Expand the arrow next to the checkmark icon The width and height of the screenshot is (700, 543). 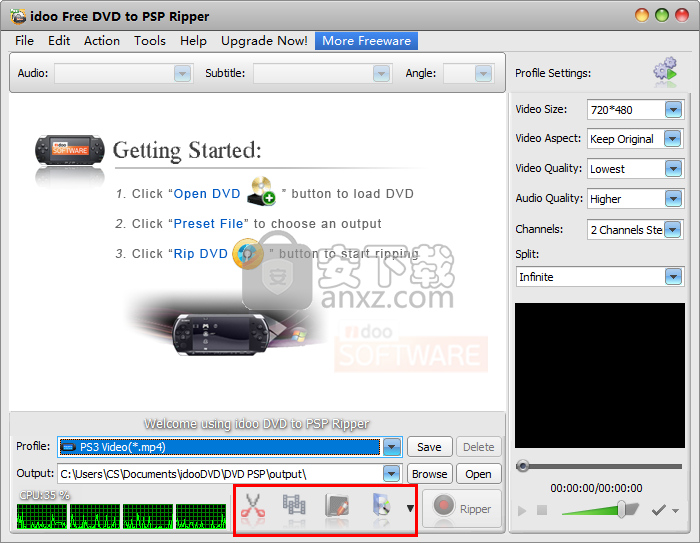coord(675,511)
